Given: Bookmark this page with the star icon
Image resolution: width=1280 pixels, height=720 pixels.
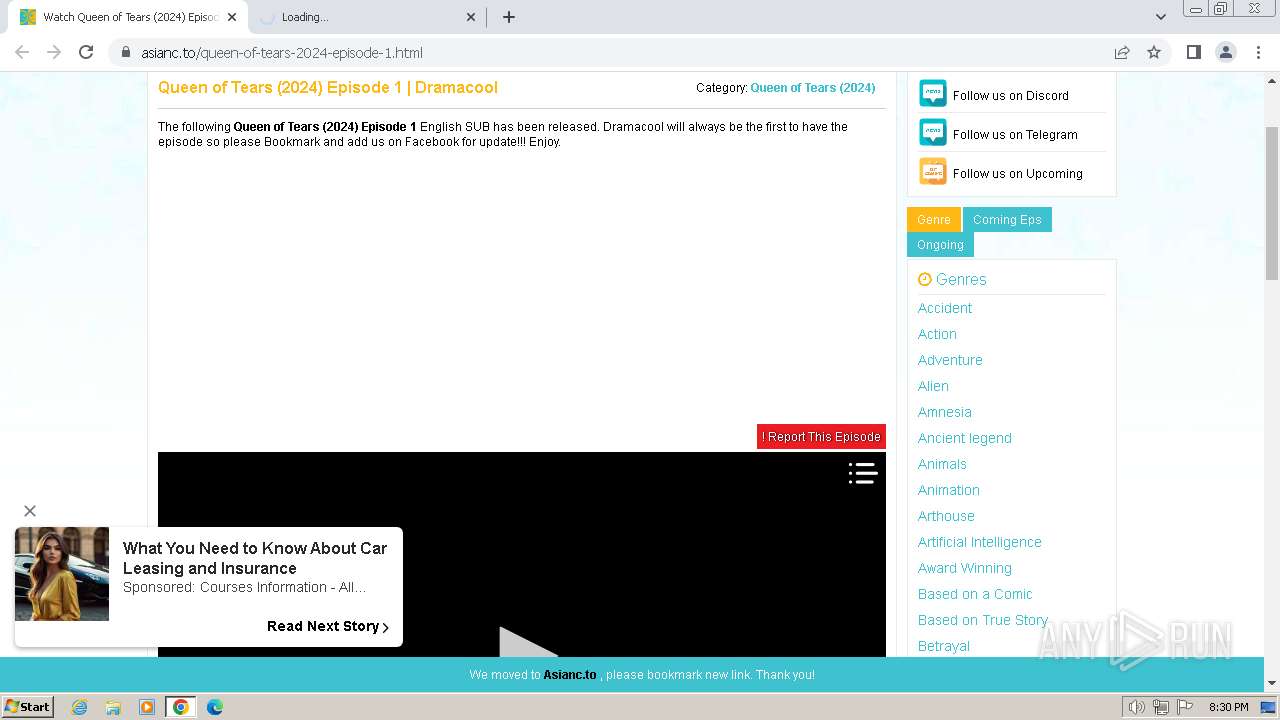Looking at the screenshot, I should coord(1154,52).
